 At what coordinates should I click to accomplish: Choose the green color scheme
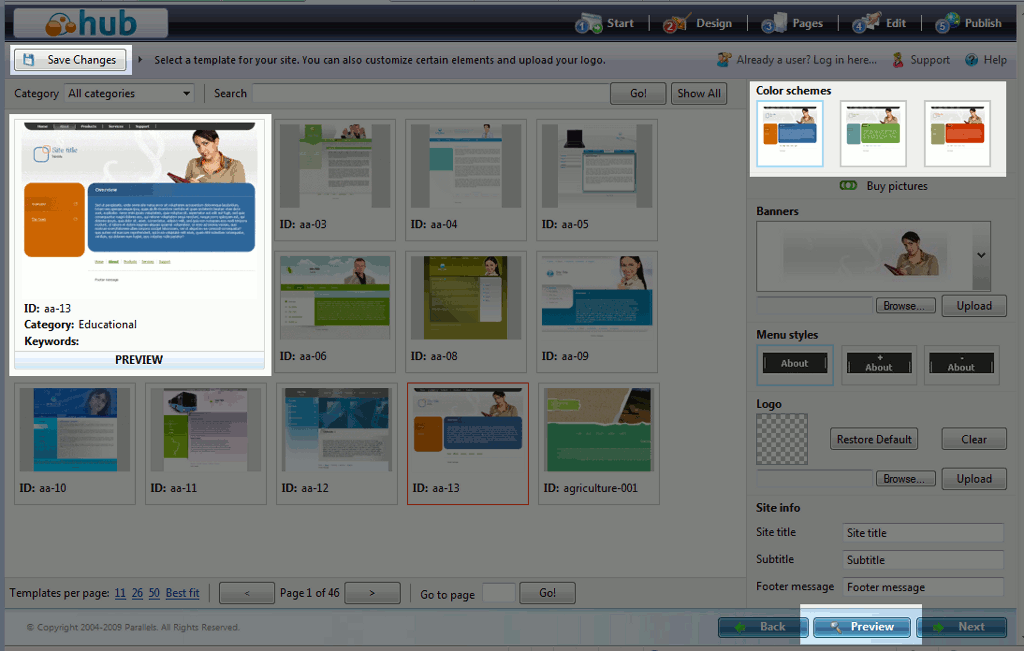click(873, 133)
